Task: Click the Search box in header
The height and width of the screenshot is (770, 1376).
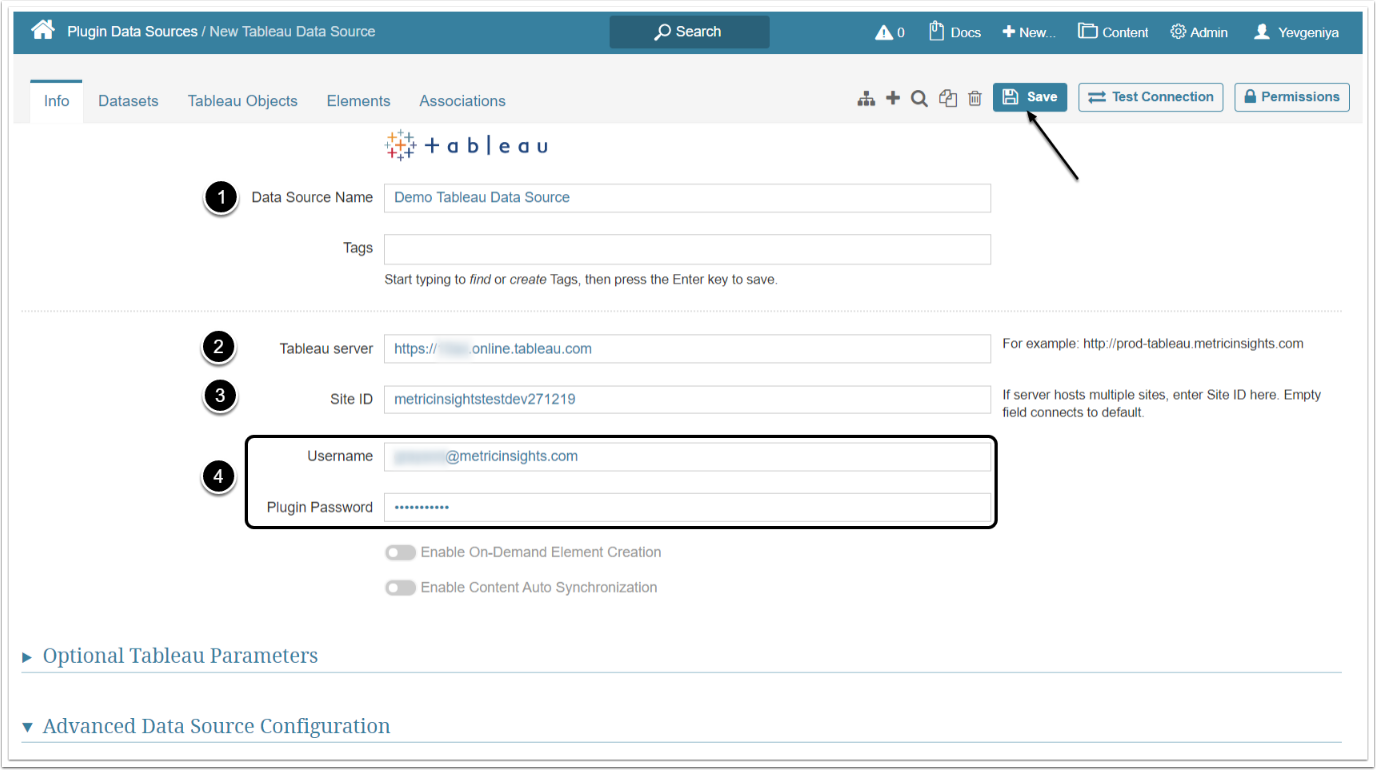Action: point(690,32)
